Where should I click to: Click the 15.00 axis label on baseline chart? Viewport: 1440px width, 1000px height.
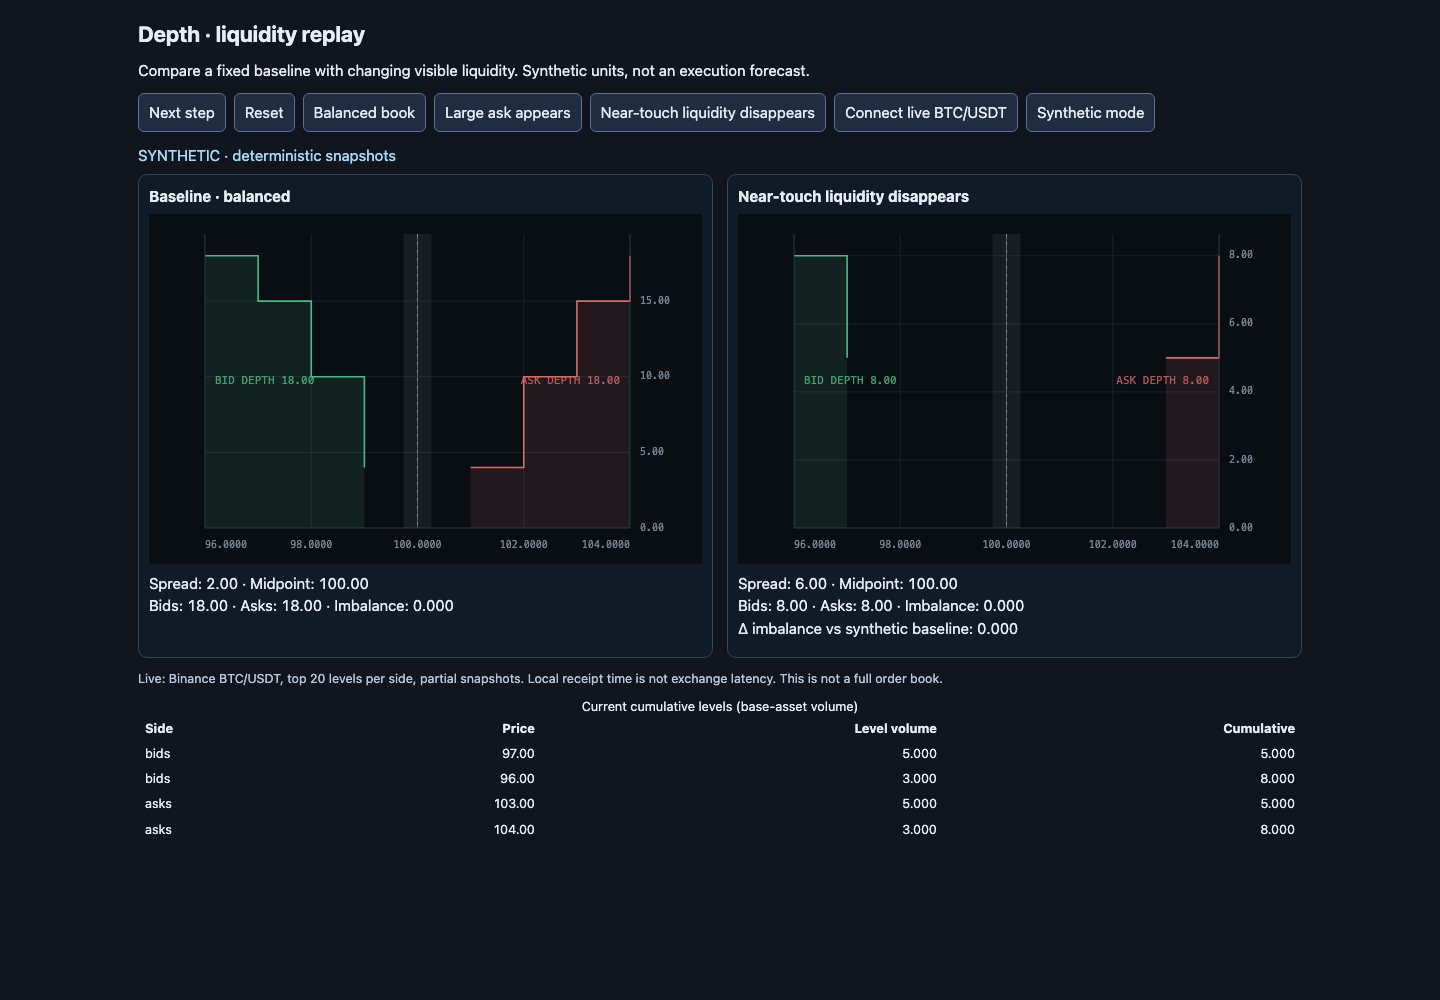click(x=655, y=301)
